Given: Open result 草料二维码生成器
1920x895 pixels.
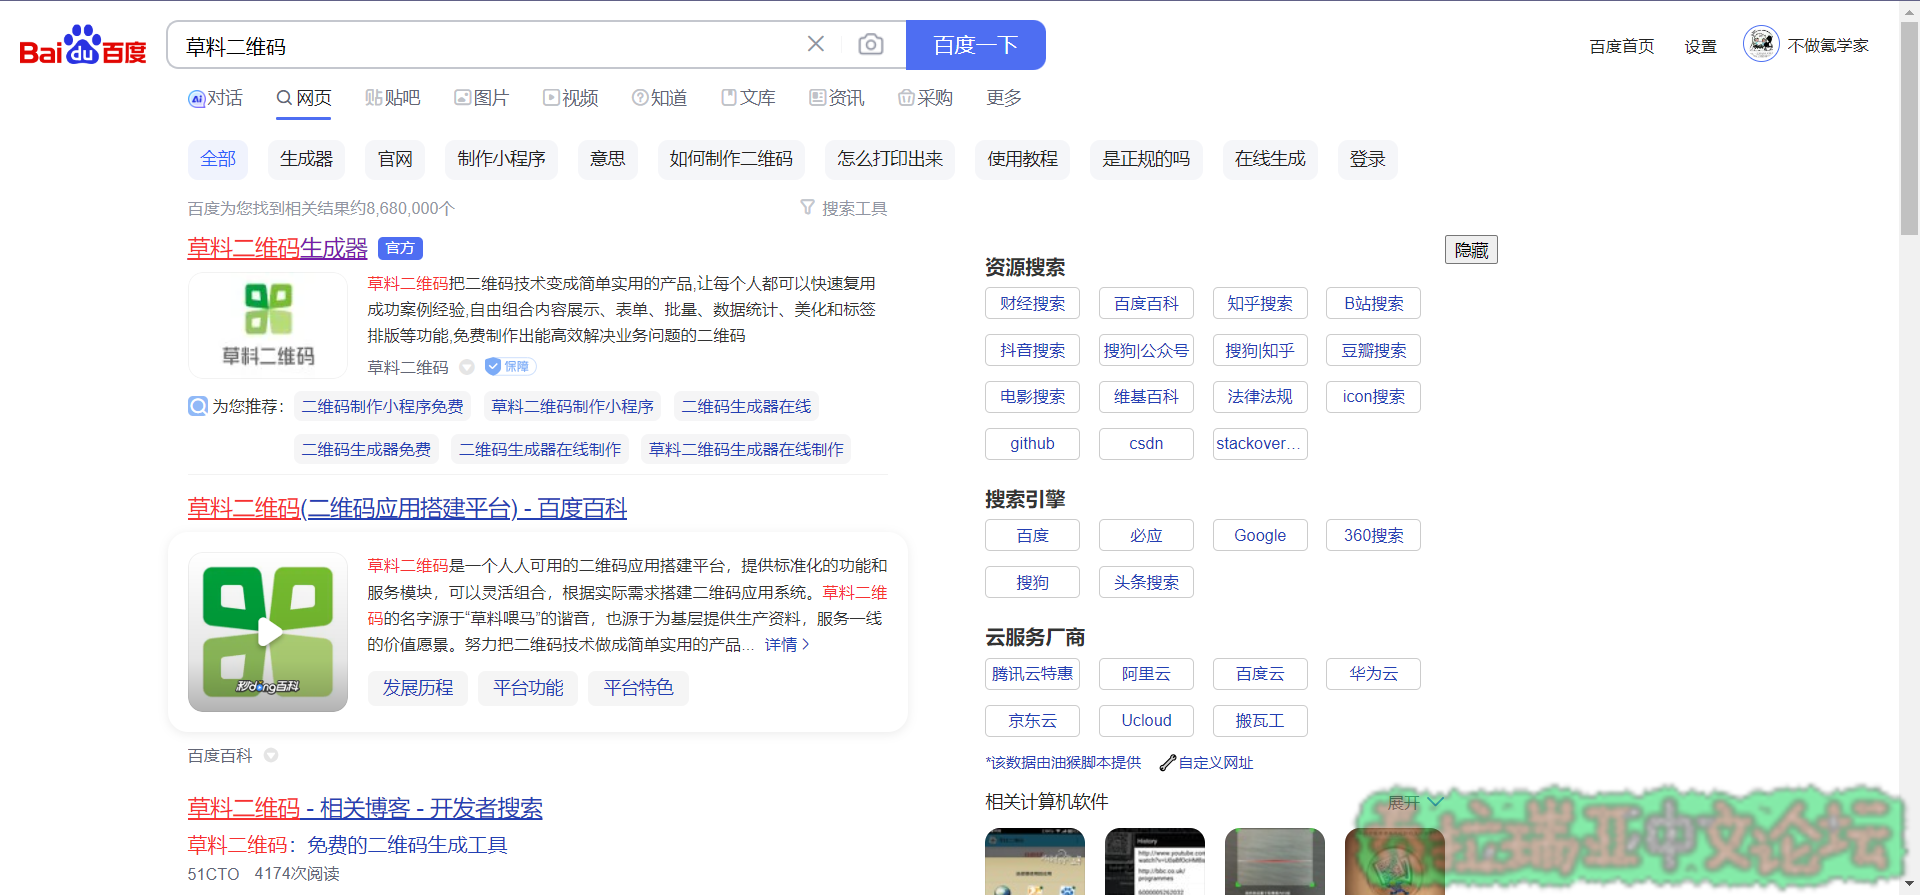Looking at the screenshot, I should click(x=277, y=248).
